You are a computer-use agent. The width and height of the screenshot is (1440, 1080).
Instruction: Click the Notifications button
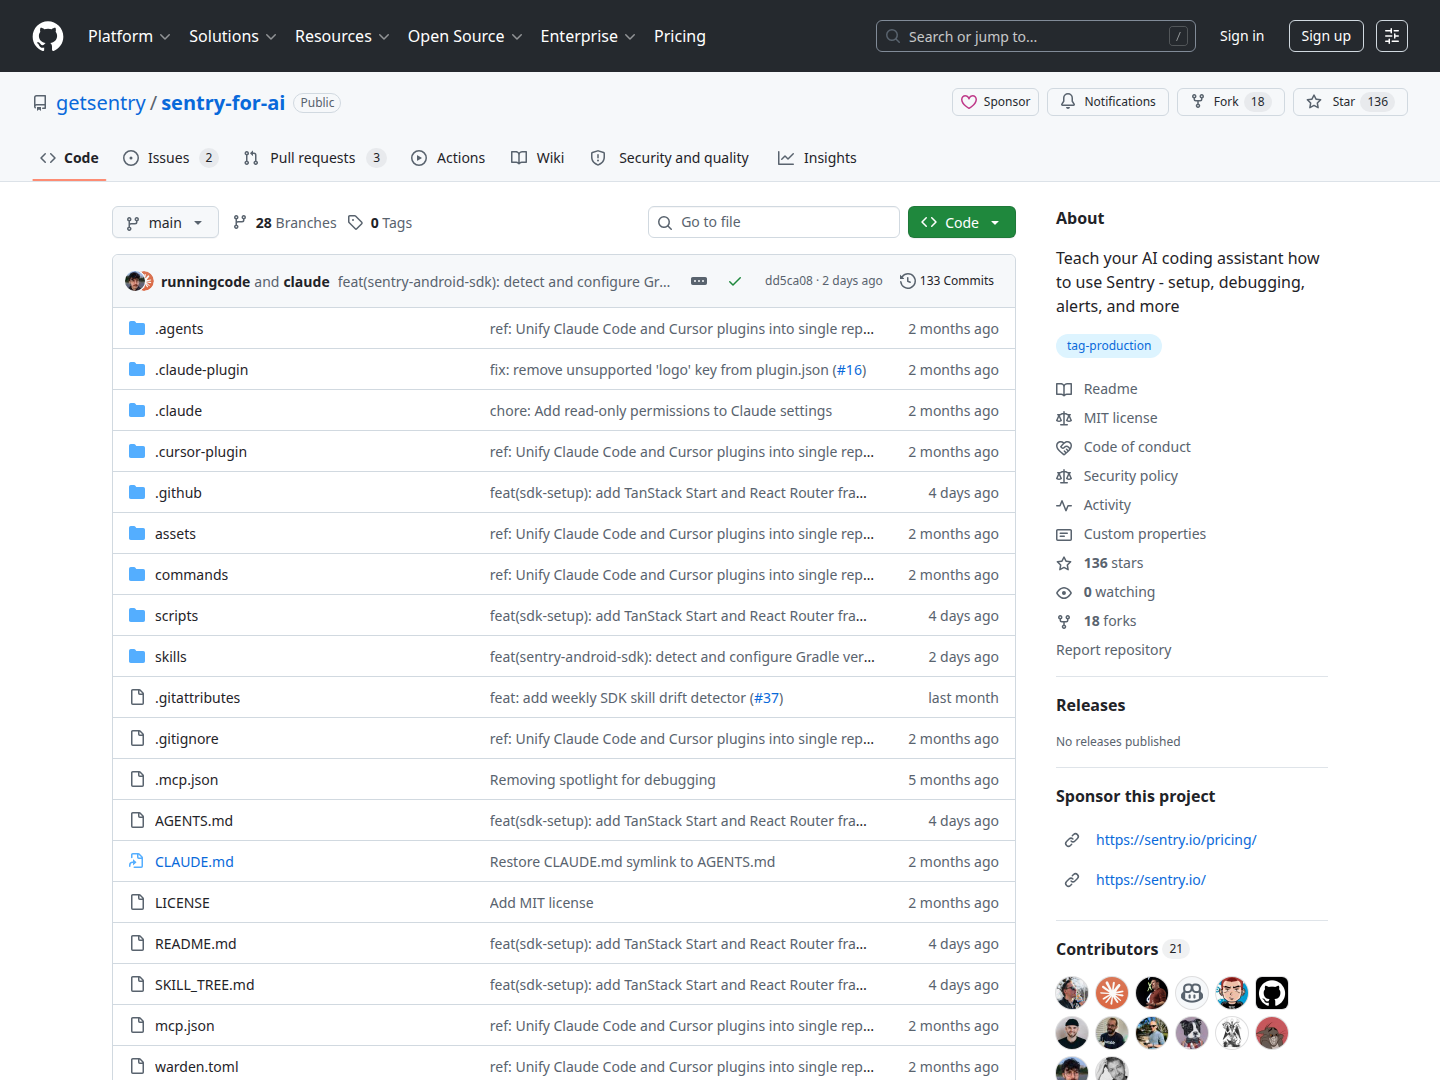[1108, 102]
